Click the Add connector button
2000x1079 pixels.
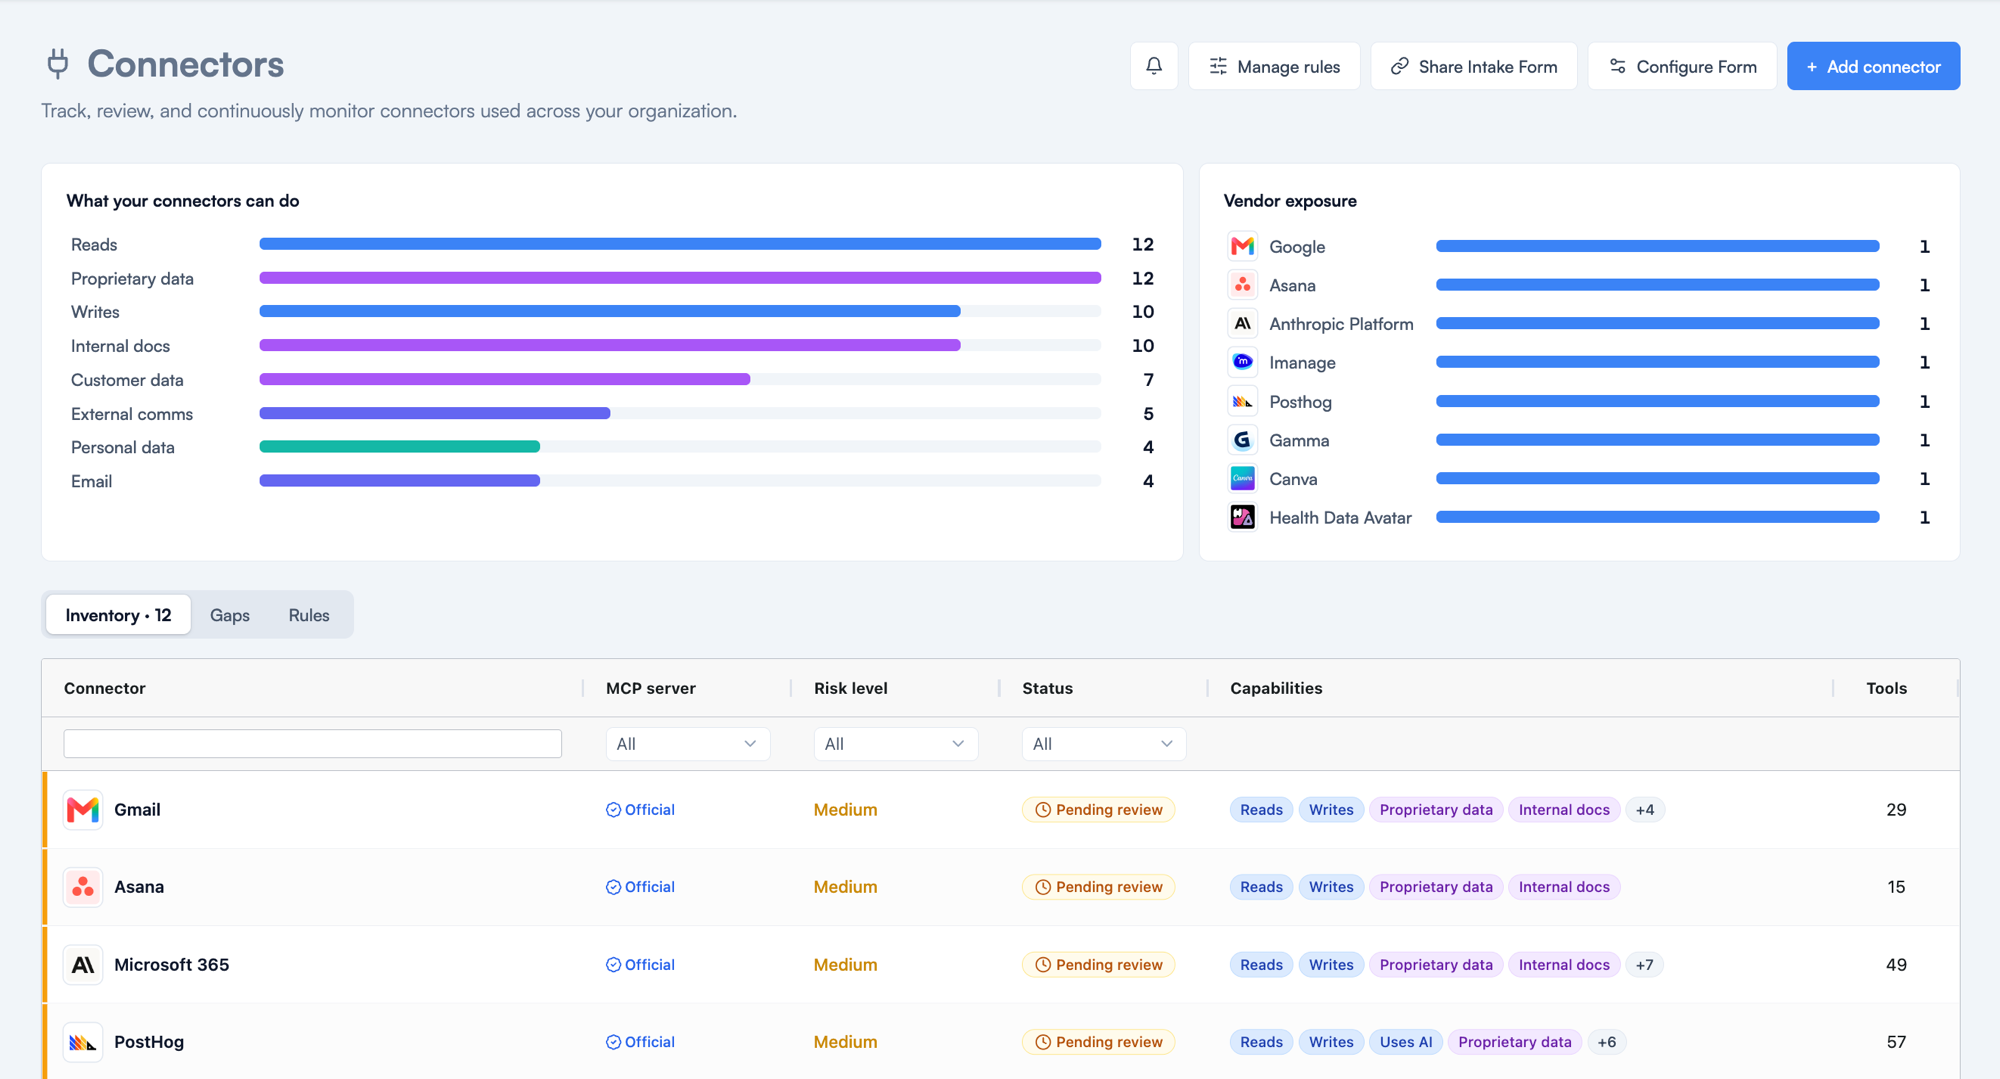coord(1873,66)
